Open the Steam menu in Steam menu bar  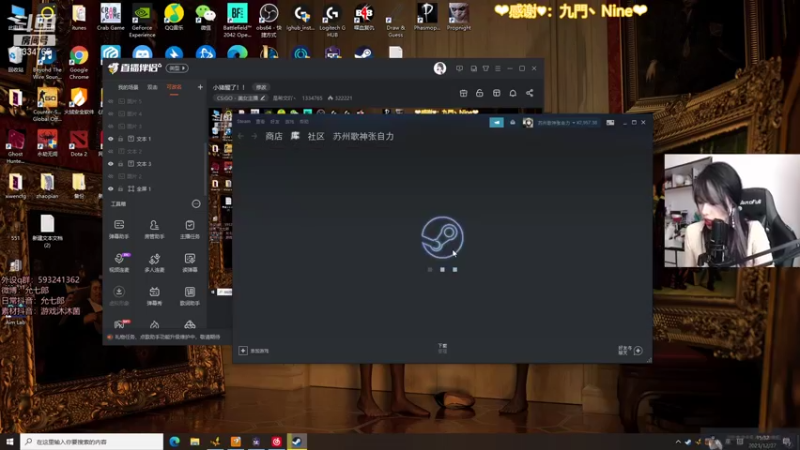point(244,121)
